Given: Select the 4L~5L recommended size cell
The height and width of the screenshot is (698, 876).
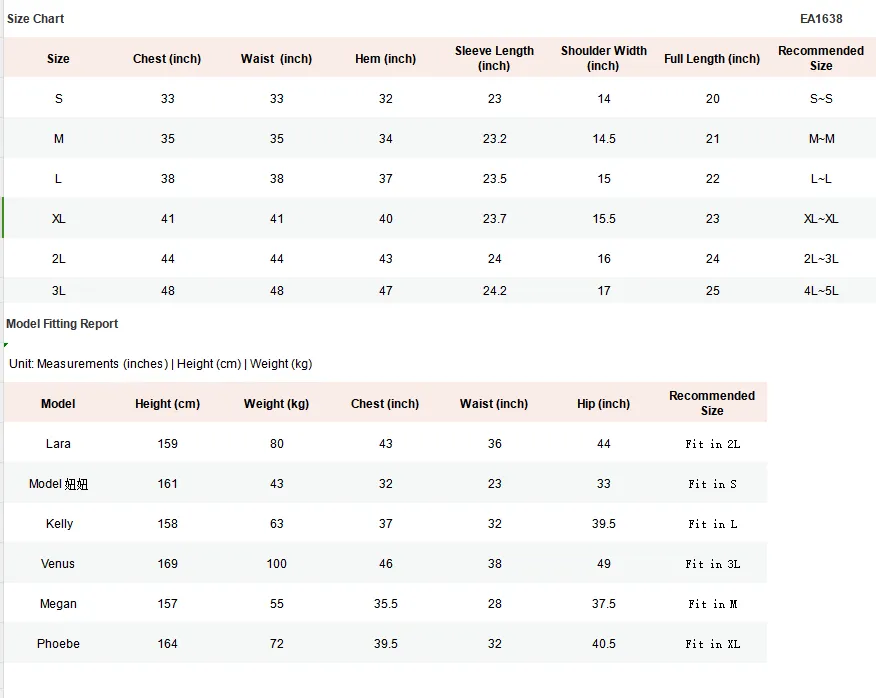Looking at the screenshot, I should pos(821,291).
